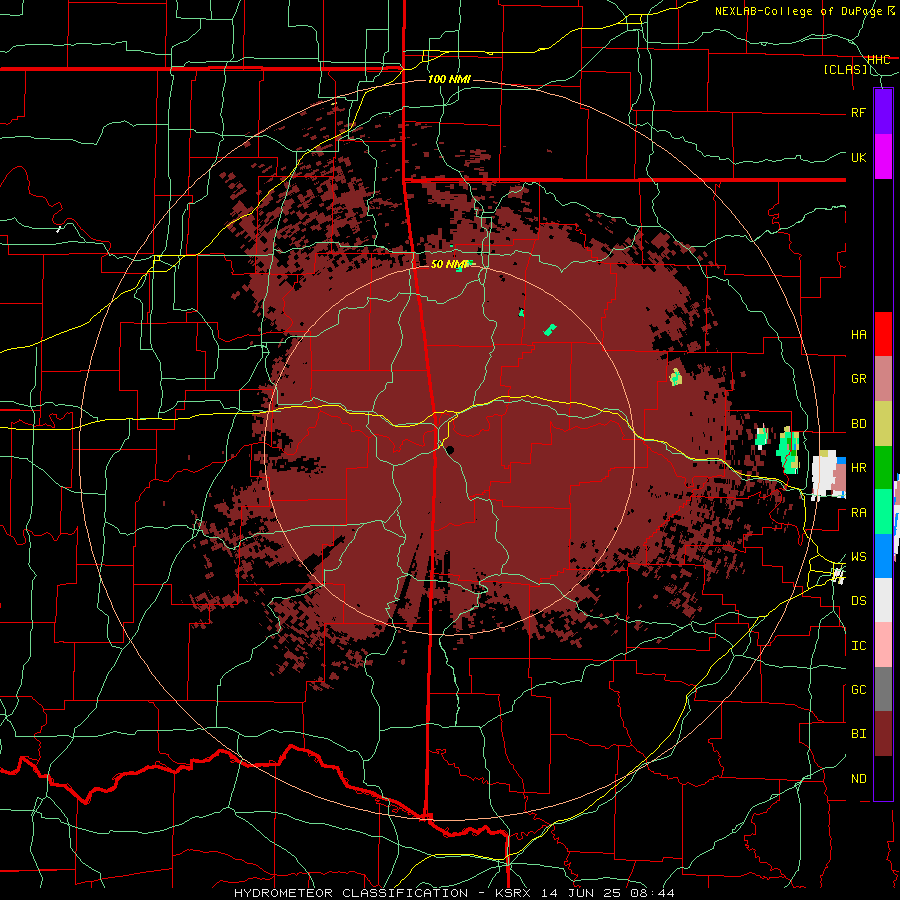Select the red HA hail swatch
Viewport: 900px width, 900px height.
(x=883, y=334)
